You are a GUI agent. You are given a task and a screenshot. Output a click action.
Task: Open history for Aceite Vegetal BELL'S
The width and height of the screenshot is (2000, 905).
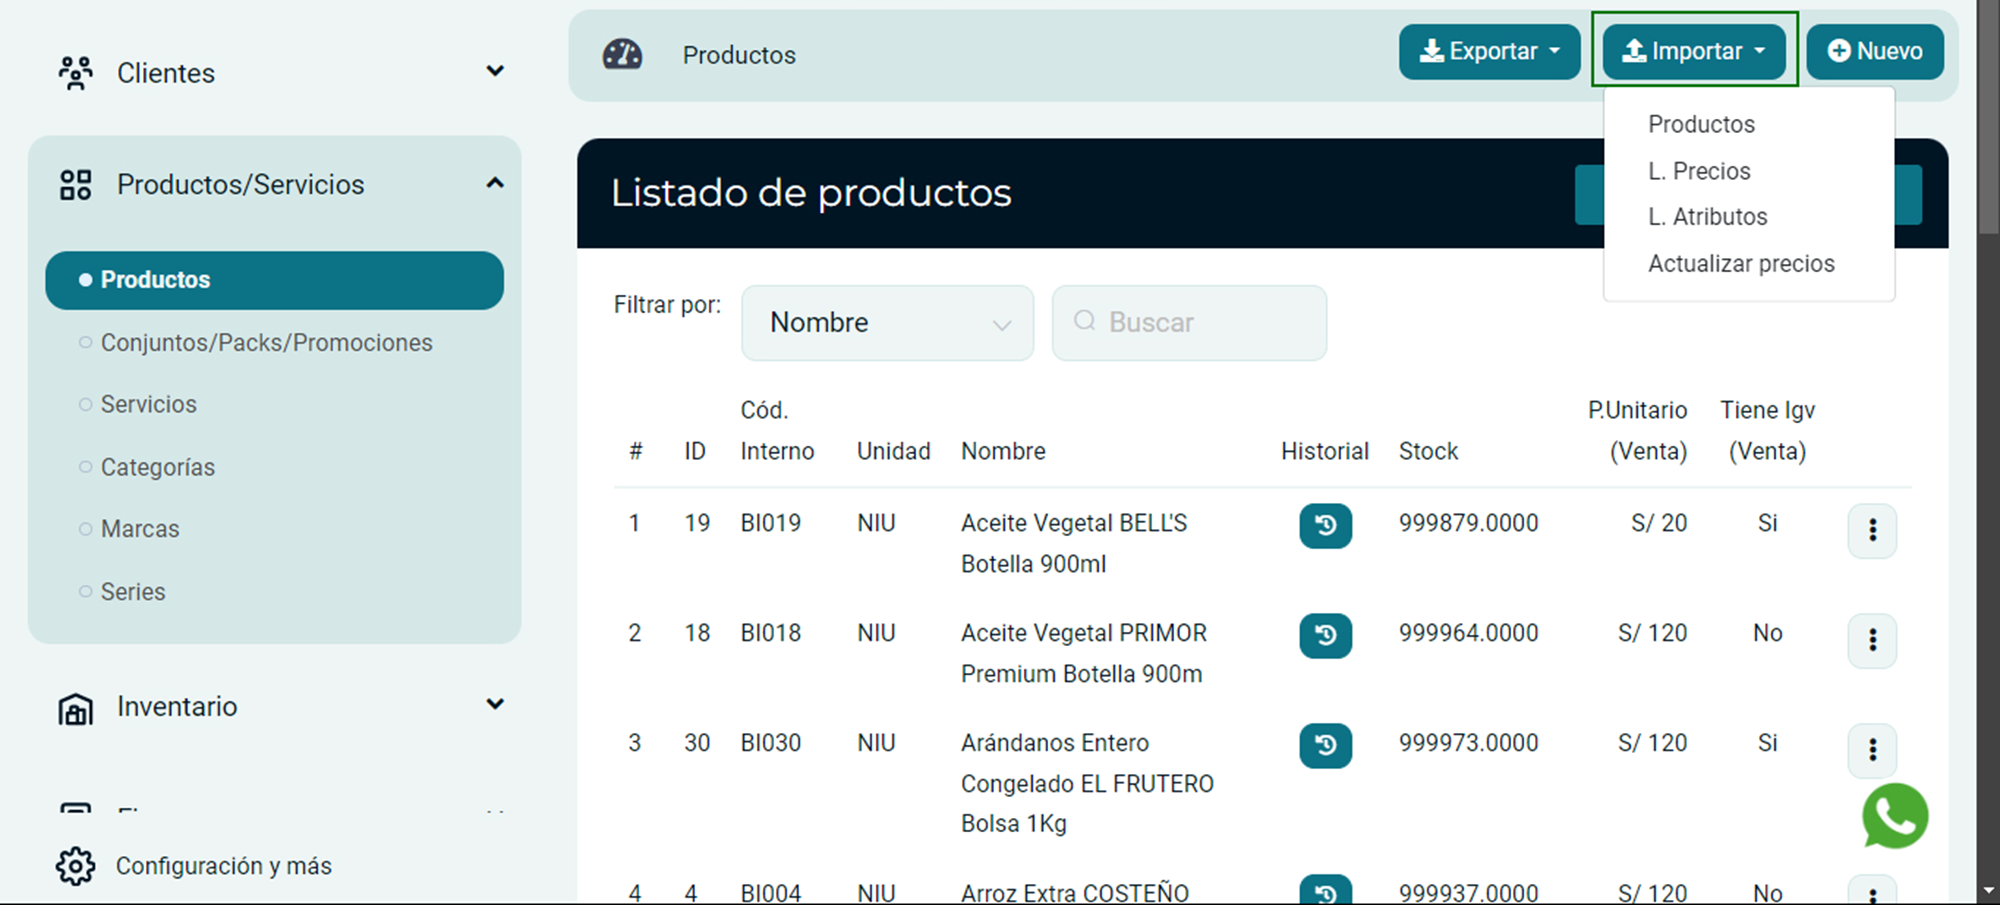tap(1325, 526)
